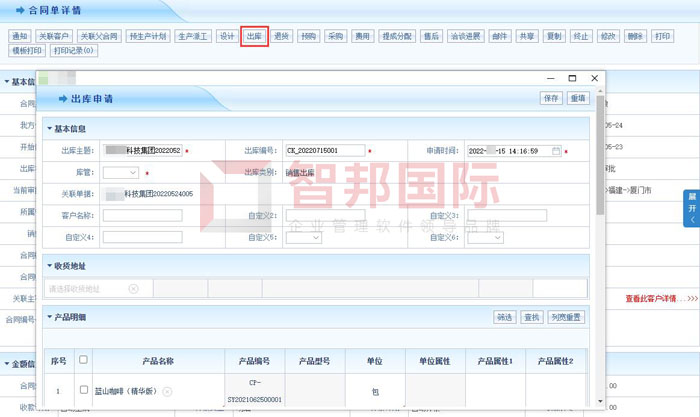Collapse the 产品明细 section
The image size is (700, 417).
coord(50,317)
